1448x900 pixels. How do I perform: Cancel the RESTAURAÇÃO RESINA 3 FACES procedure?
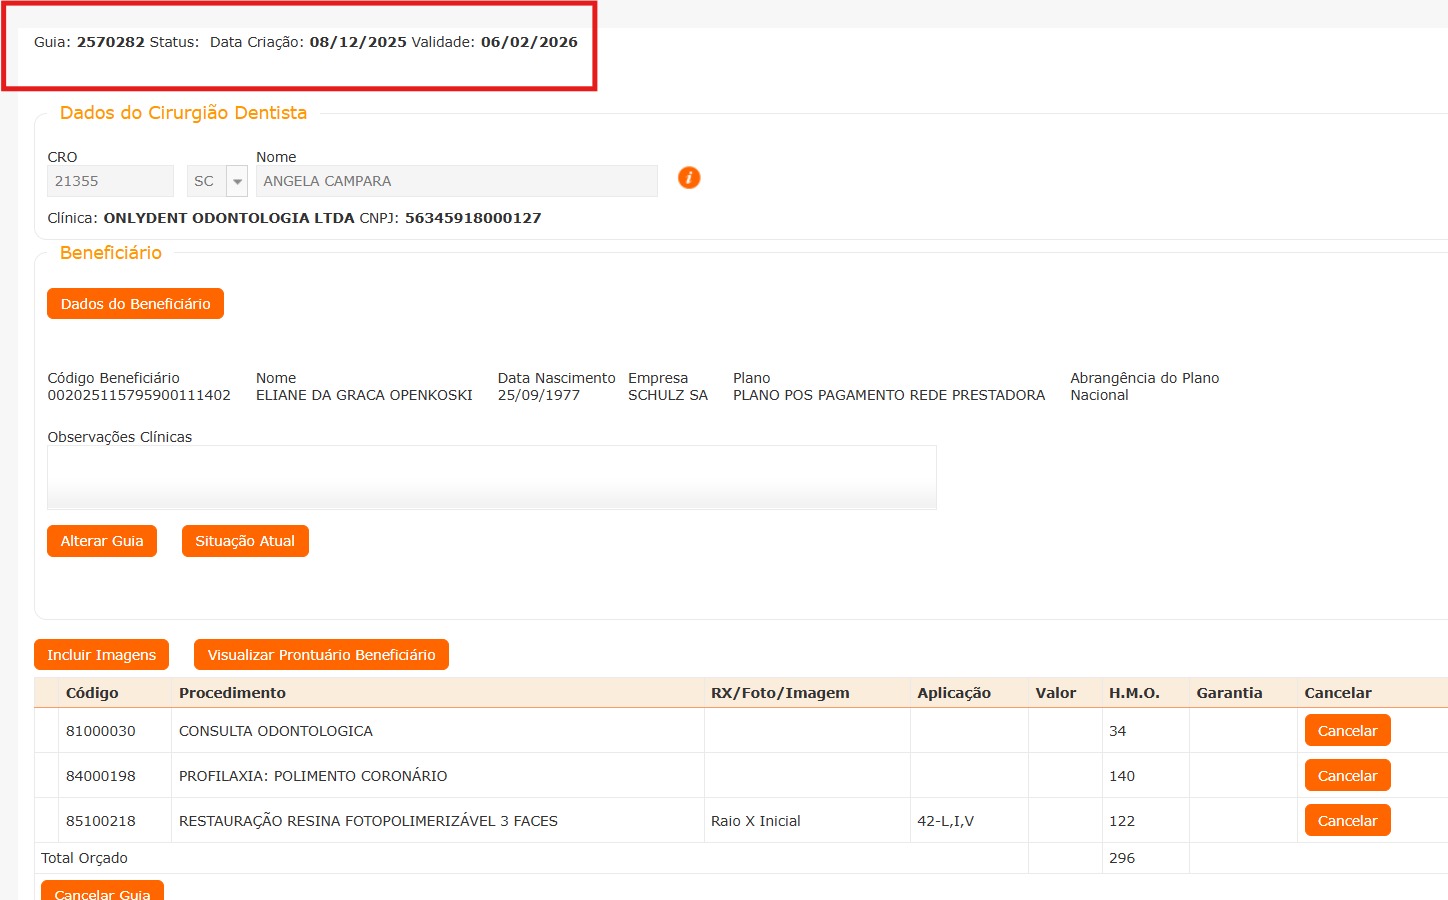point(1347,821)
